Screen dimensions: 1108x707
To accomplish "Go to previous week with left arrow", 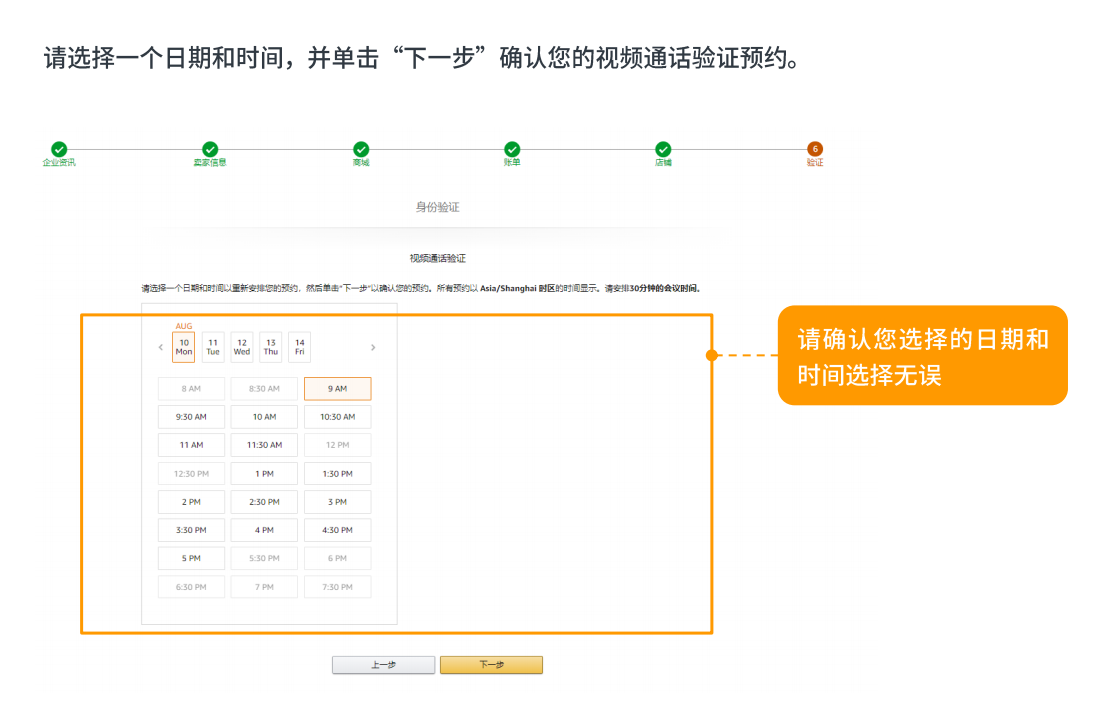I will (x=161, y=348).
